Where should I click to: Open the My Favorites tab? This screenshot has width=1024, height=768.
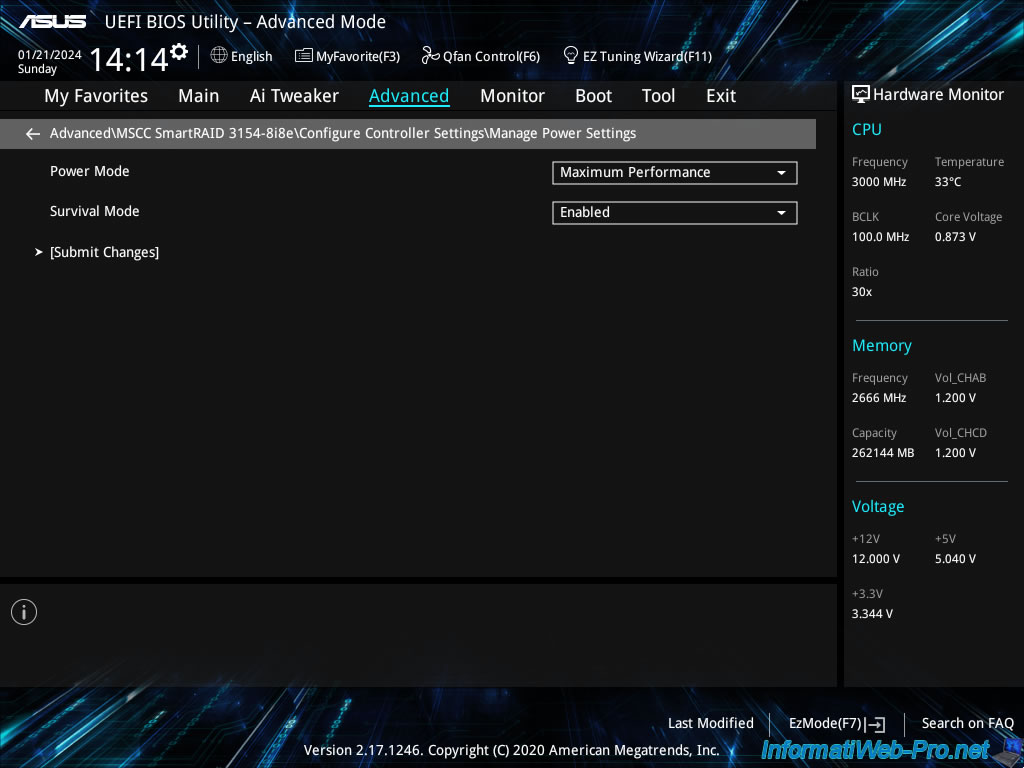(96, 96)
